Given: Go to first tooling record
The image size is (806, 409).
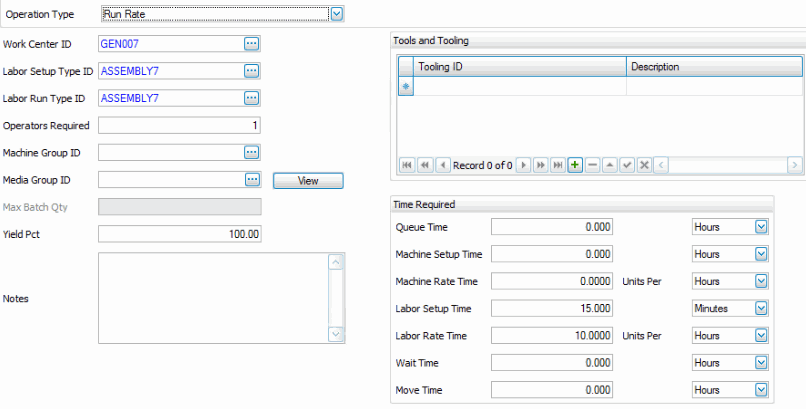Looking at the screenshot, I should click(407, 164).
